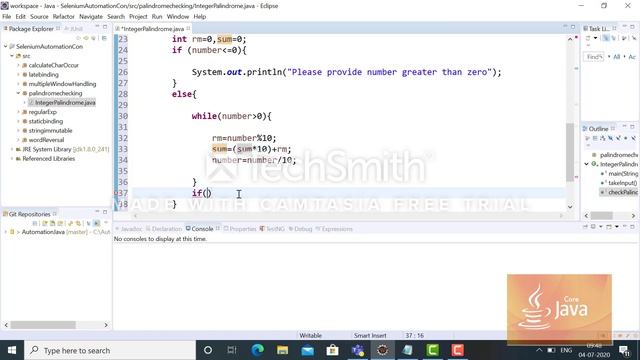Image resolution: width=640 pixels, height=360 pixels.
Task: Switch to the Expressions tab
Action: 334,229
